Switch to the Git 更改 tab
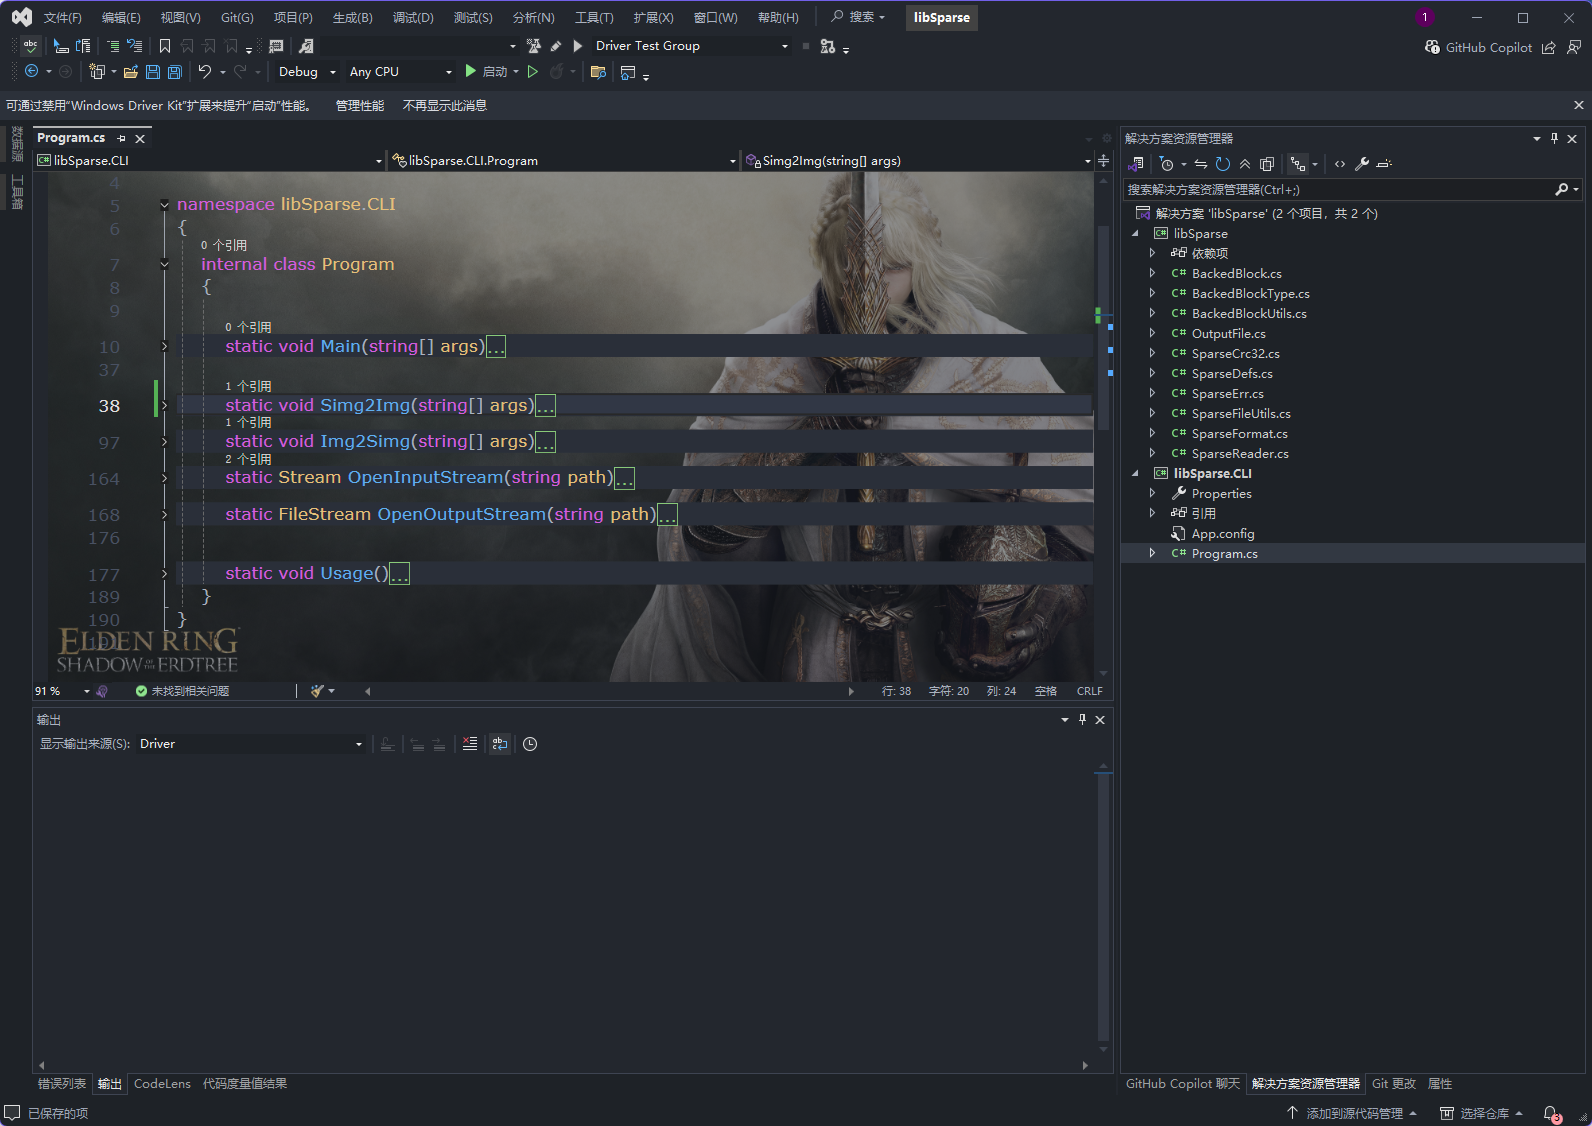 [1394, 1084]
